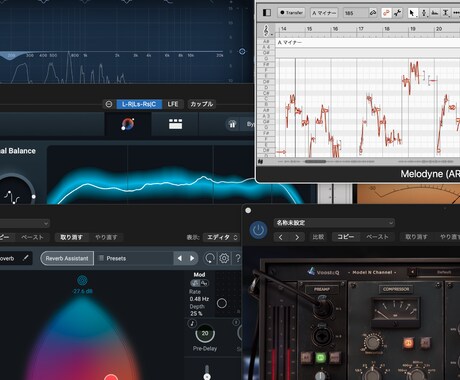Click the Voosteq logo
This screenshot has width=460, height=380.
324,272
